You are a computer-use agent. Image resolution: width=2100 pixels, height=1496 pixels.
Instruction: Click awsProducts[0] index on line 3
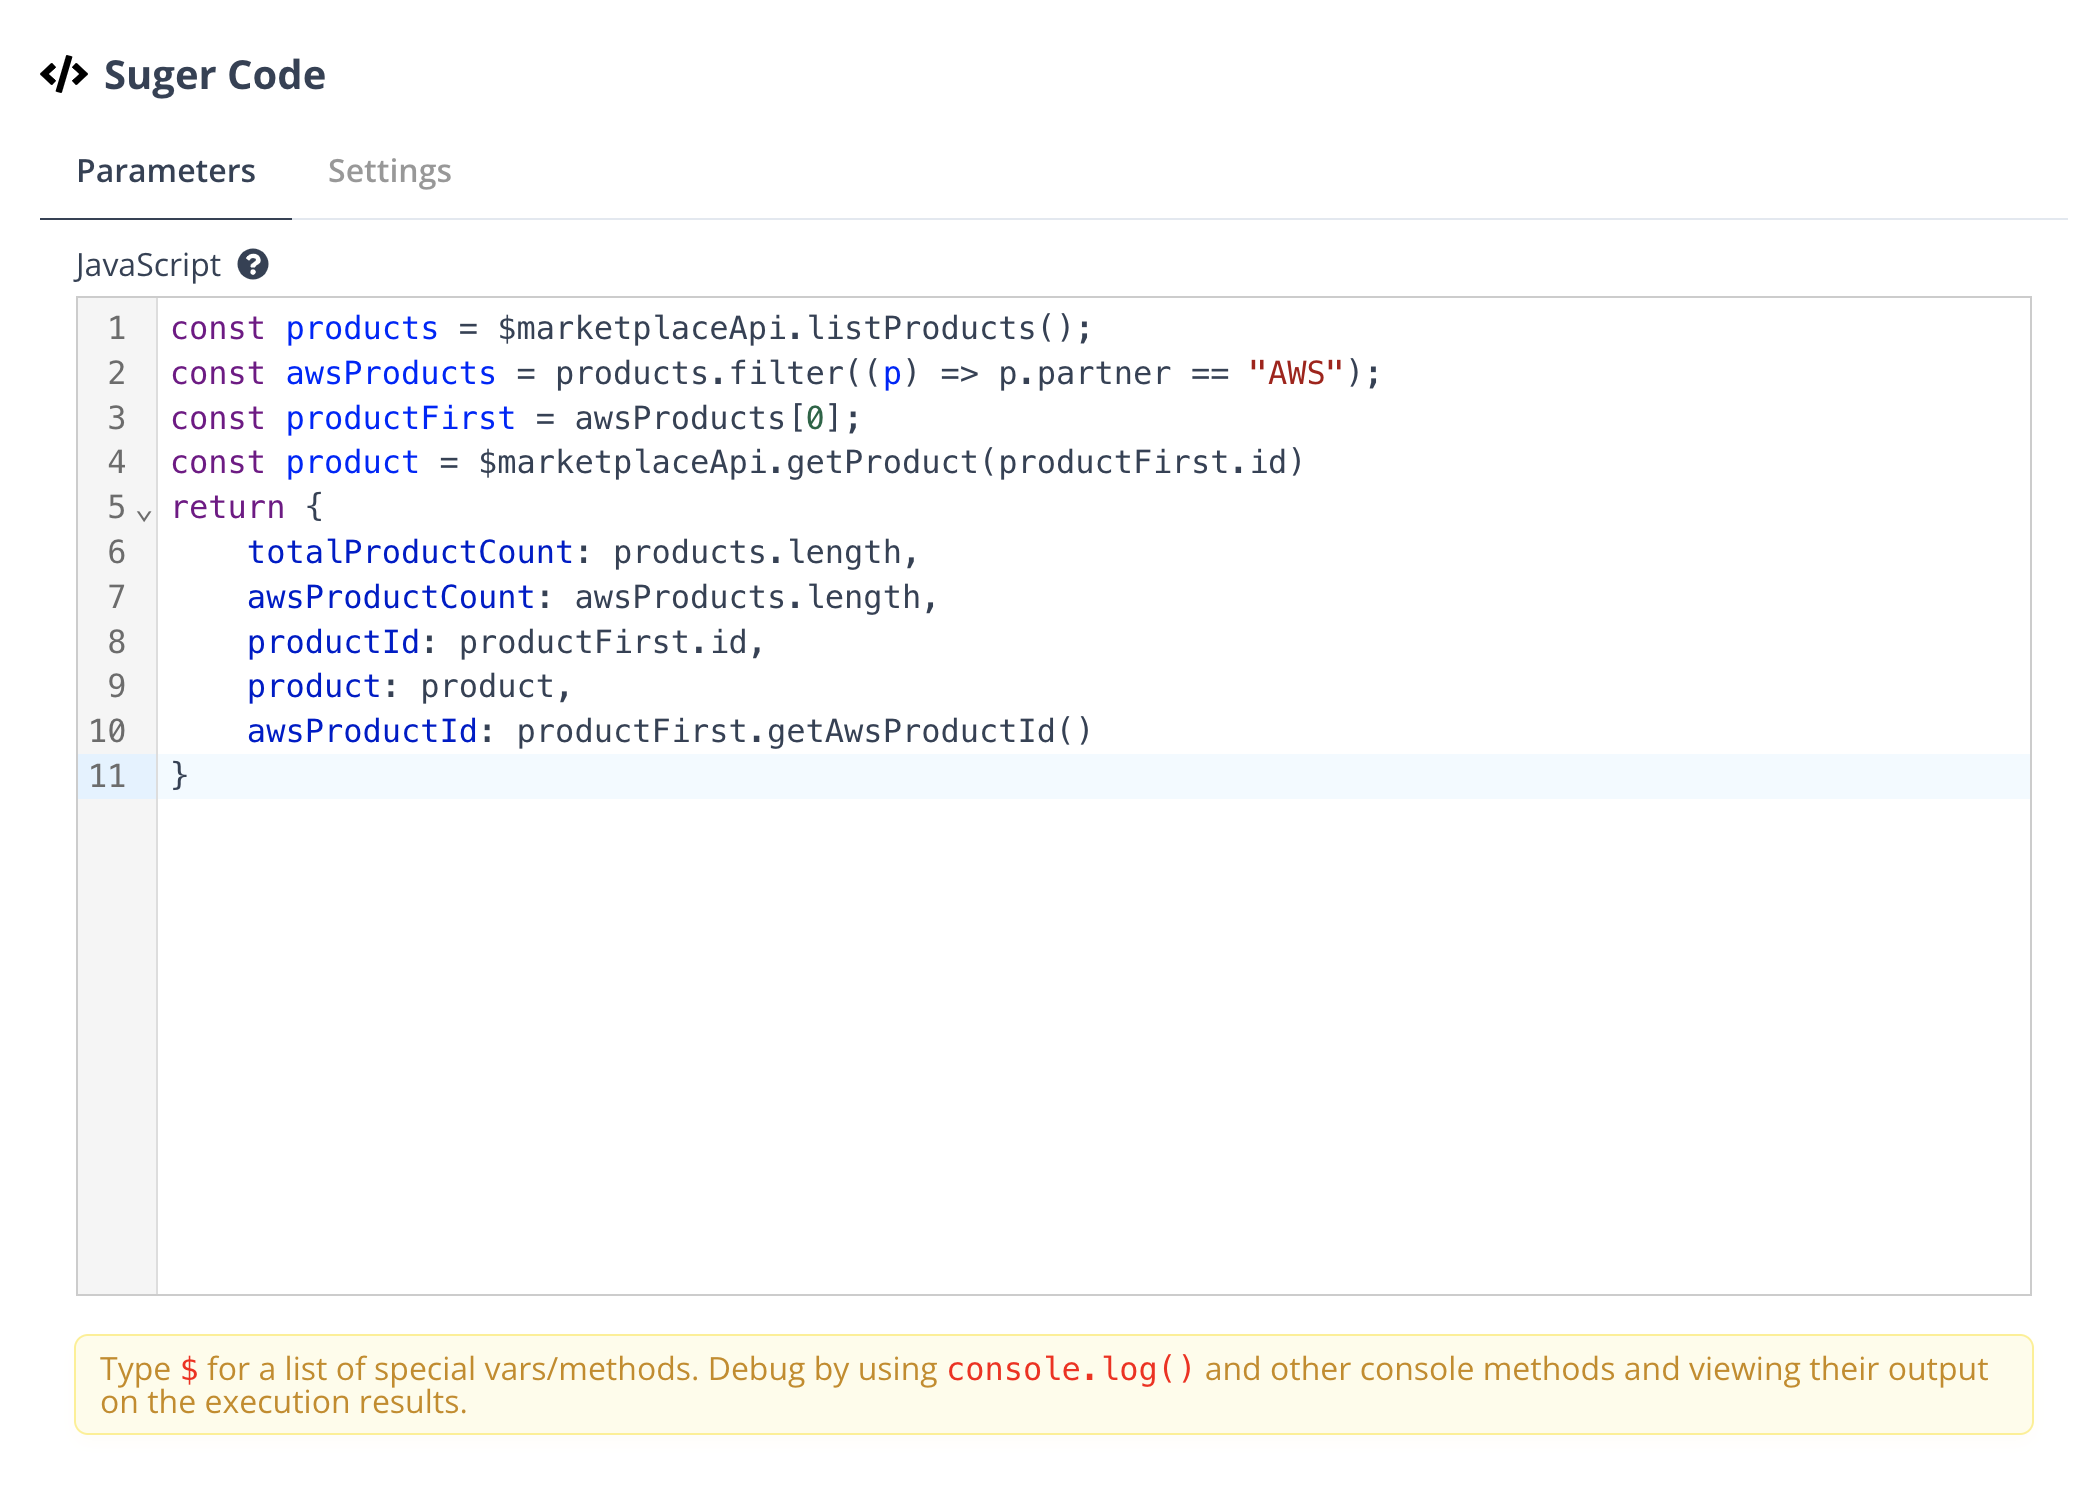point(815,418)
